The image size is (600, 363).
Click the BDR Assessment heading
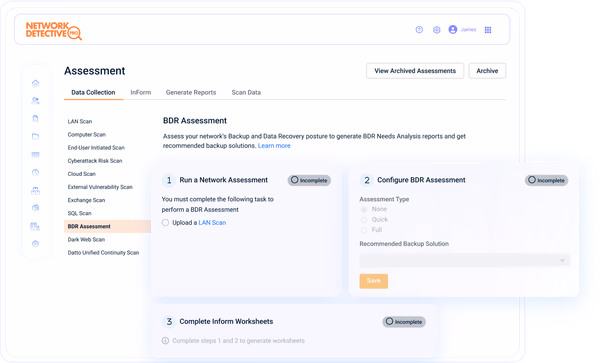click(x=195, y=120)
